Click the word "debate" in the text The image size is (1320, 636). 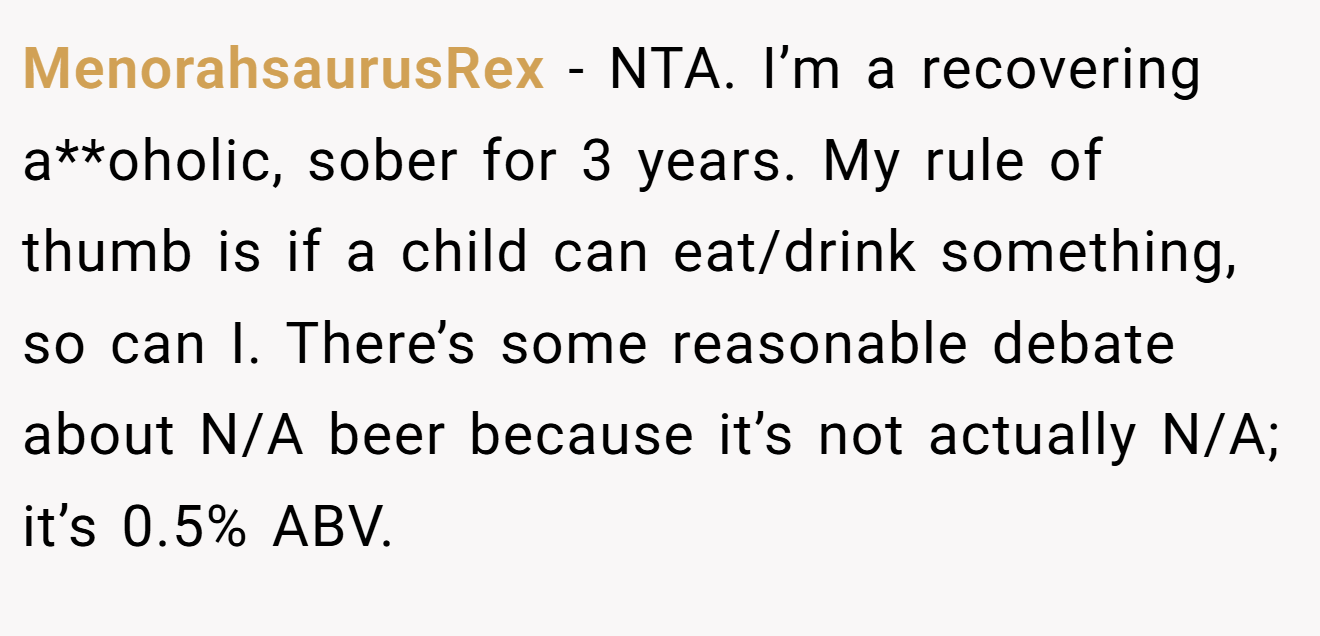point(1084,345)
